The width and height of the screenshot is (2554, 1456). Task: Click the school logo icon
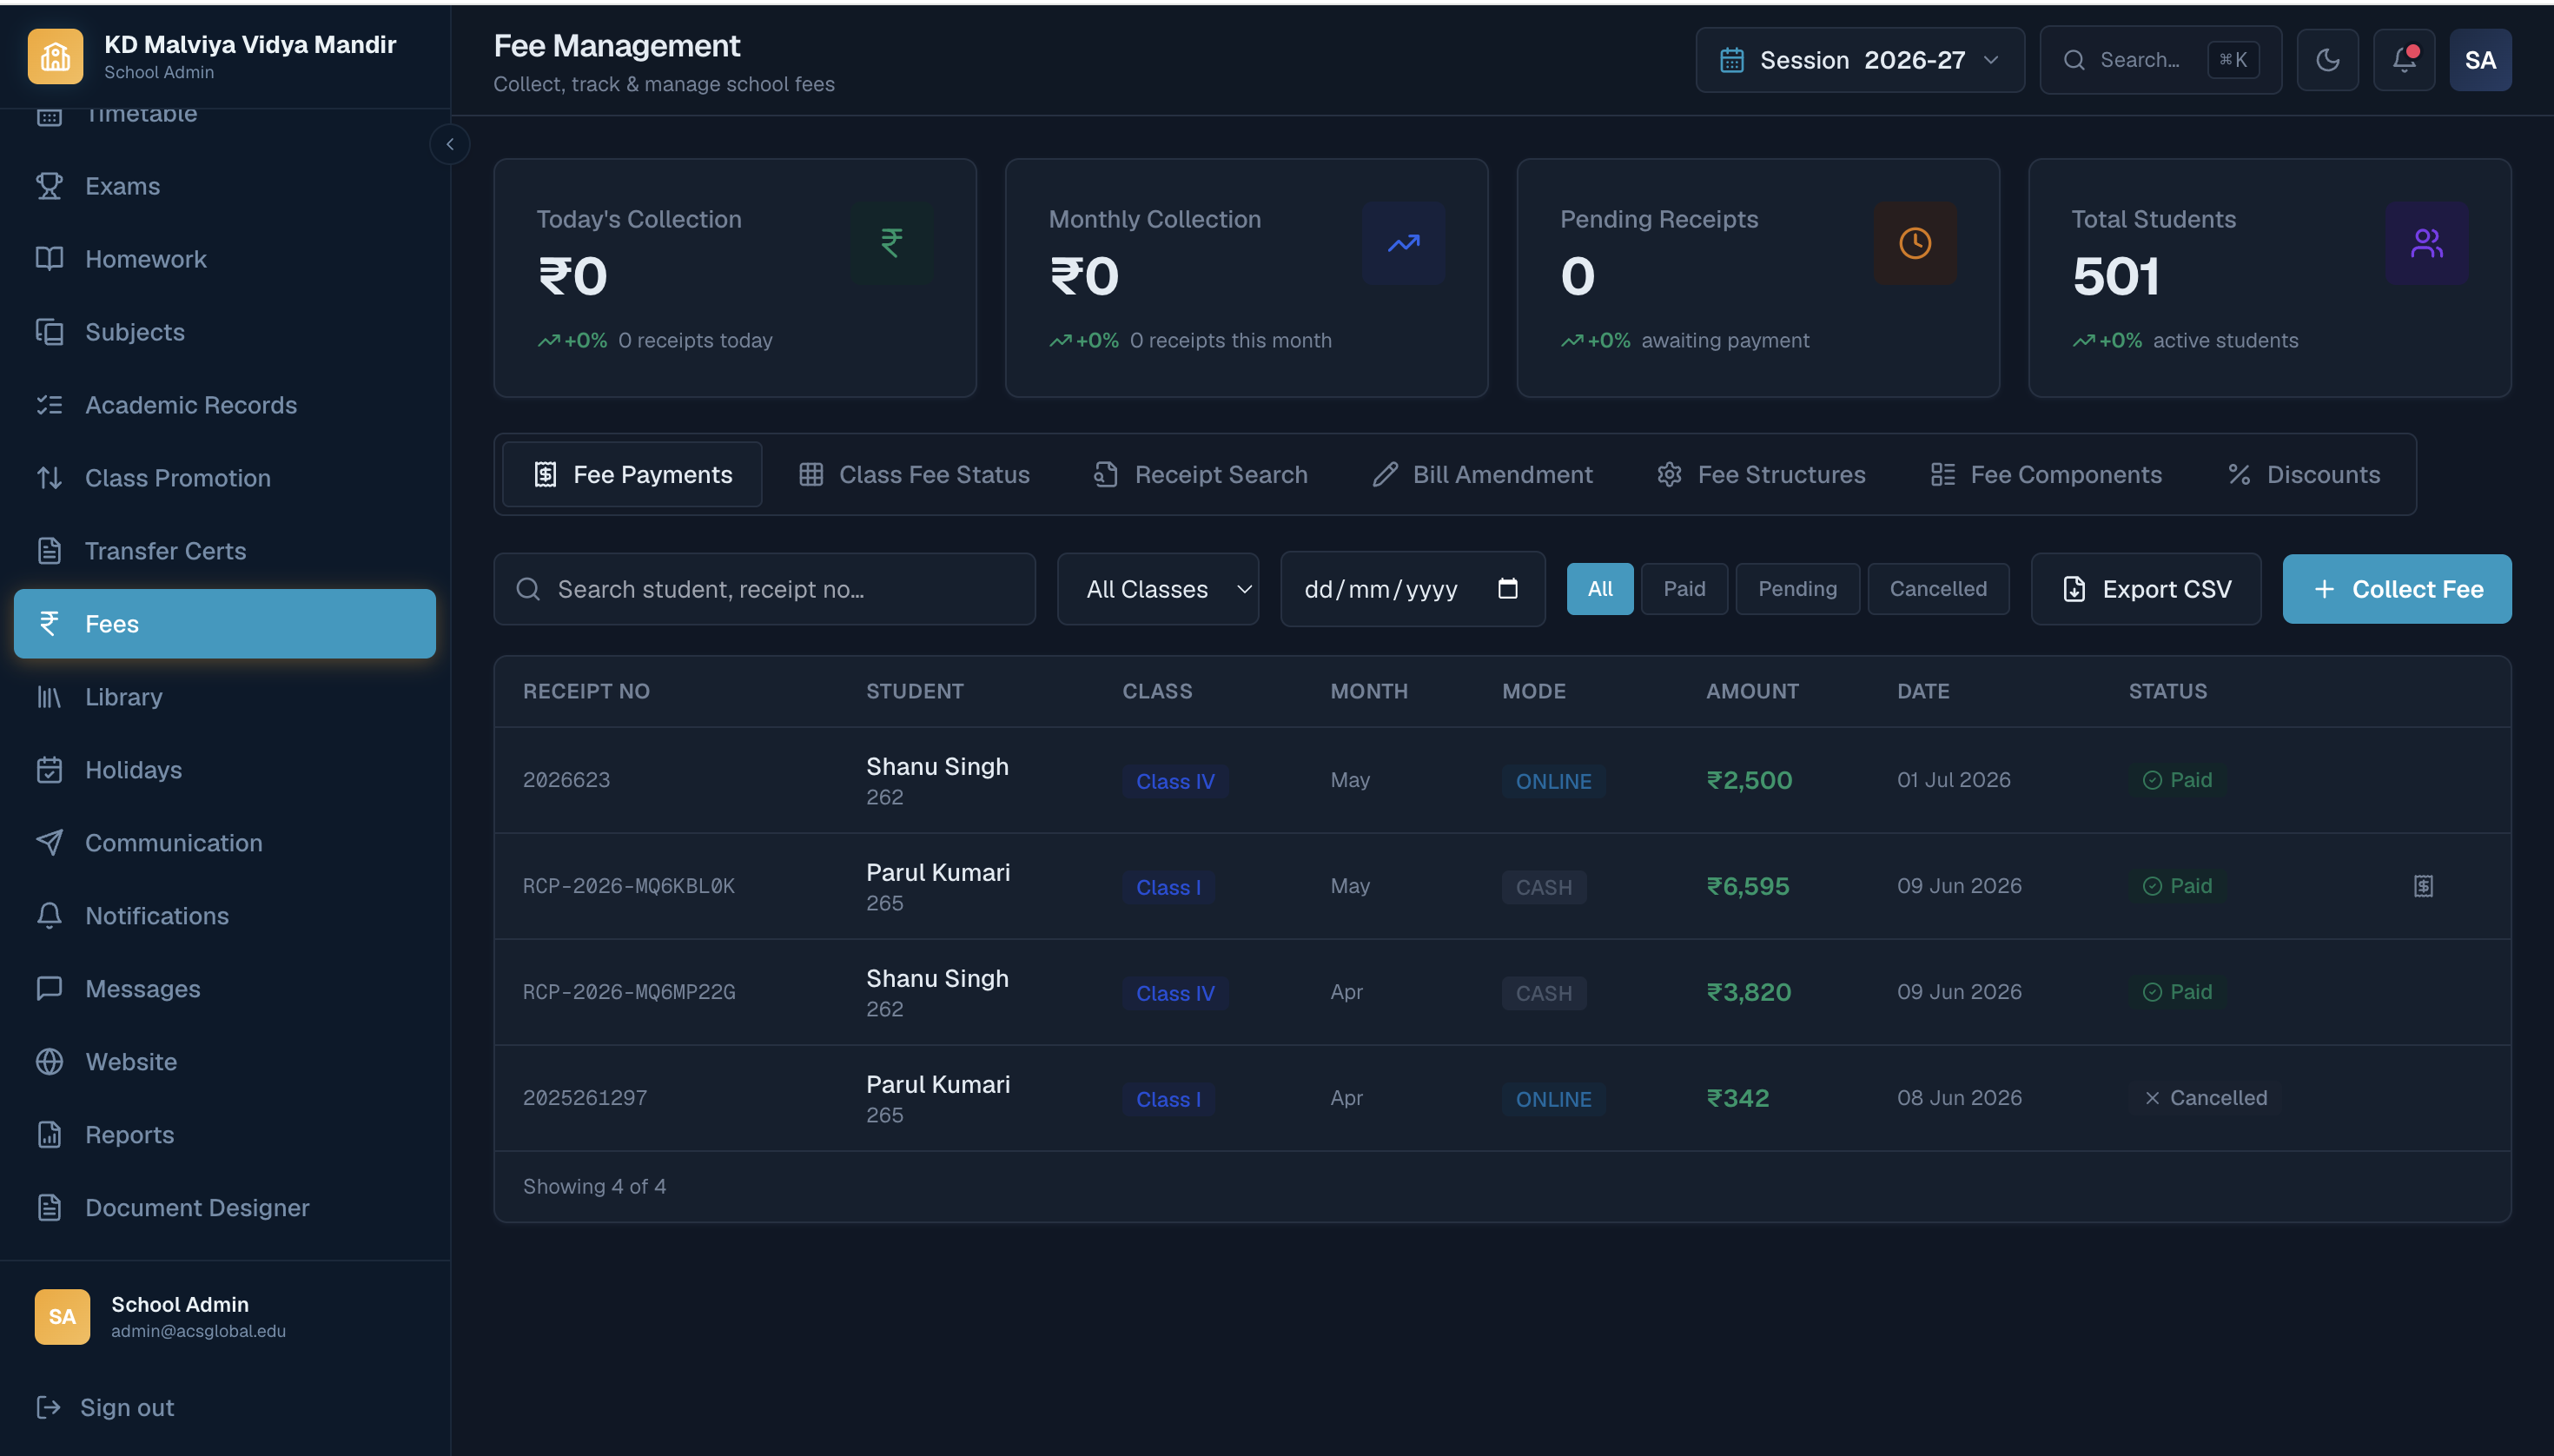55,57
